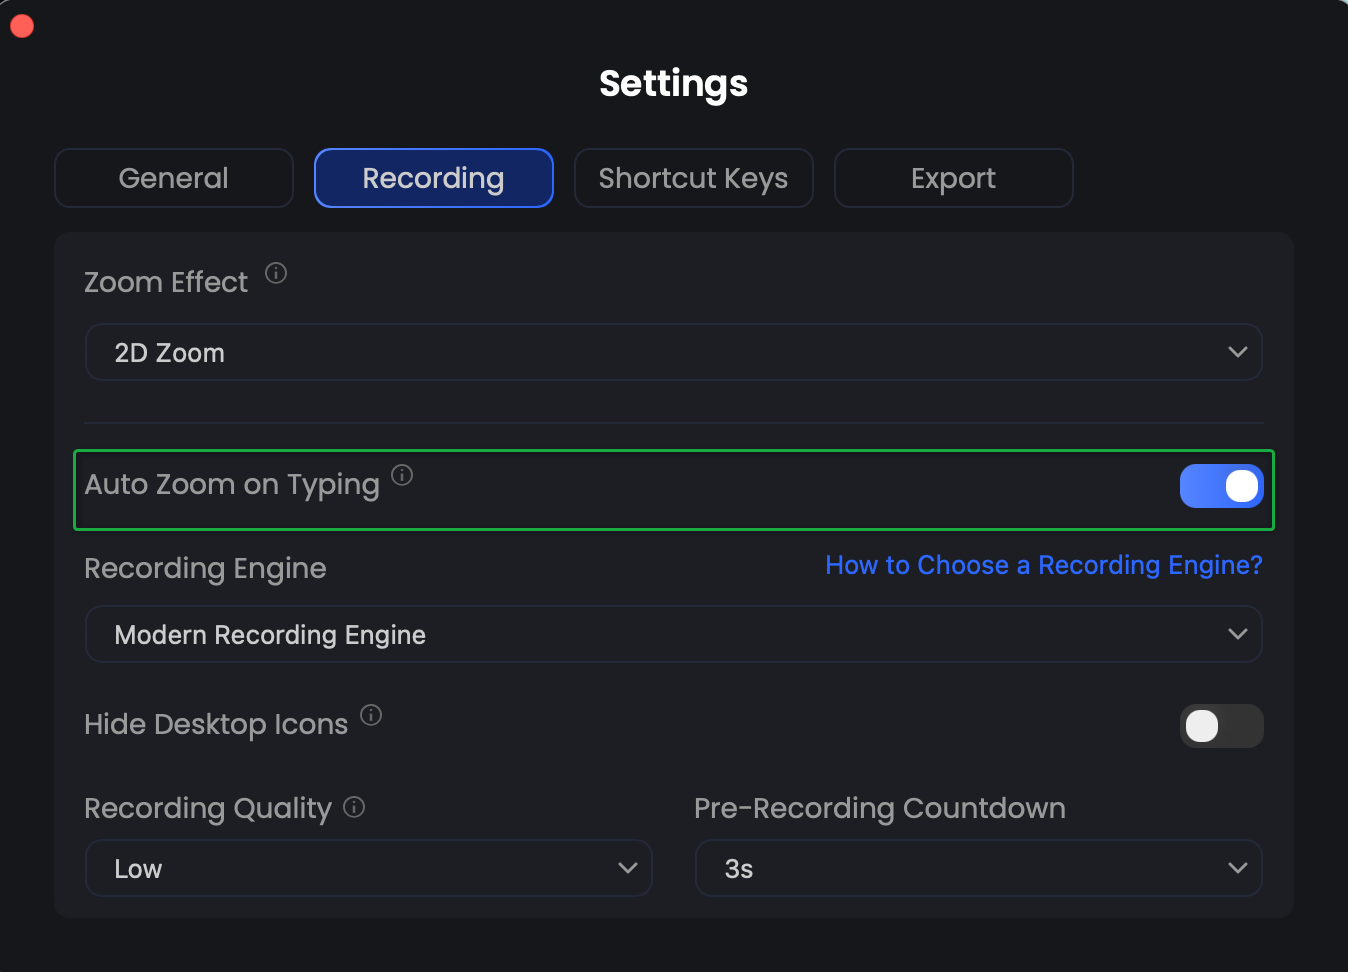Click the Zoom Effect label
Image resolution: width=1348 pixels, height=972 pixels.
coord(166,283)
